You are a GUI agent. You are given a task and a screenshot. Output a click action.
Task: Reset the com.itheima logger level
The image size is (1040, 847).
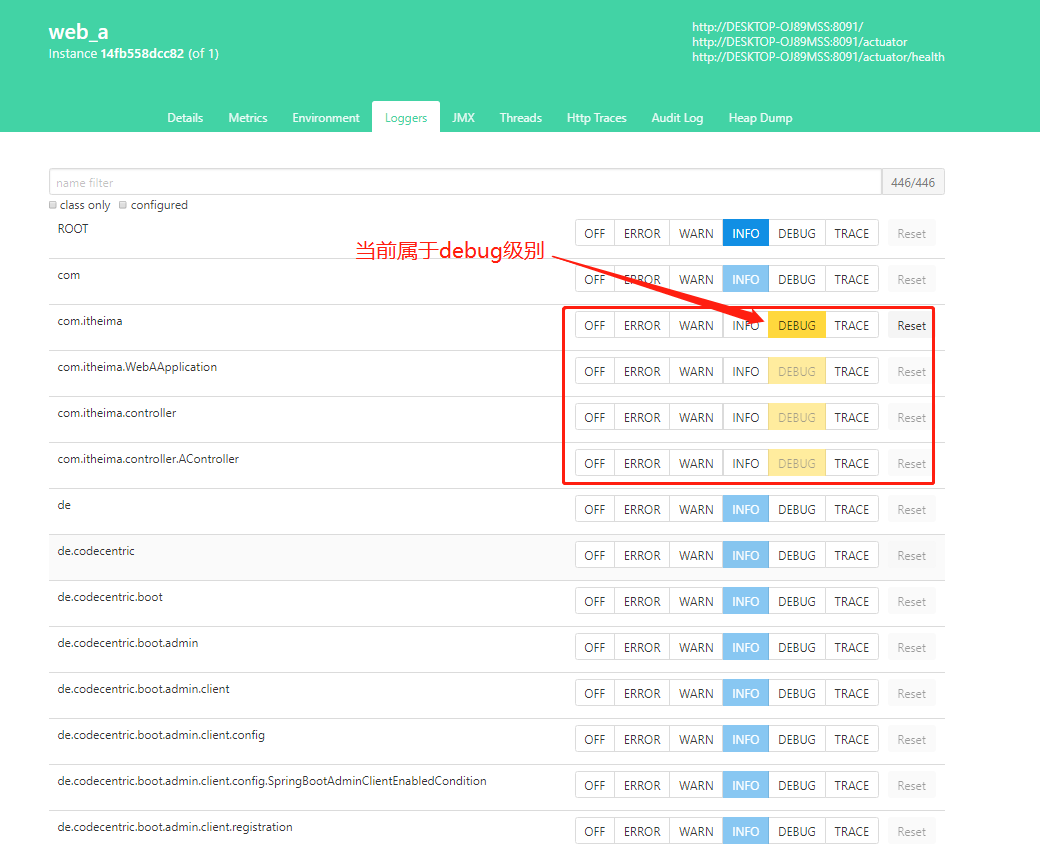911,326
